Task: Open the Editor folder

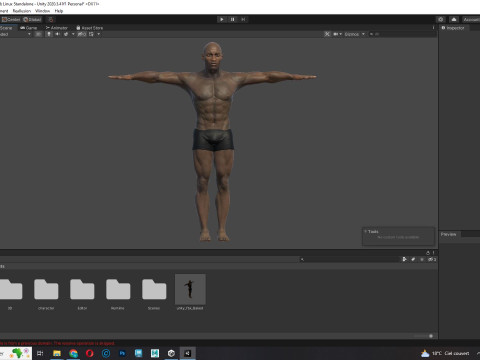Action: pos(82,294)
